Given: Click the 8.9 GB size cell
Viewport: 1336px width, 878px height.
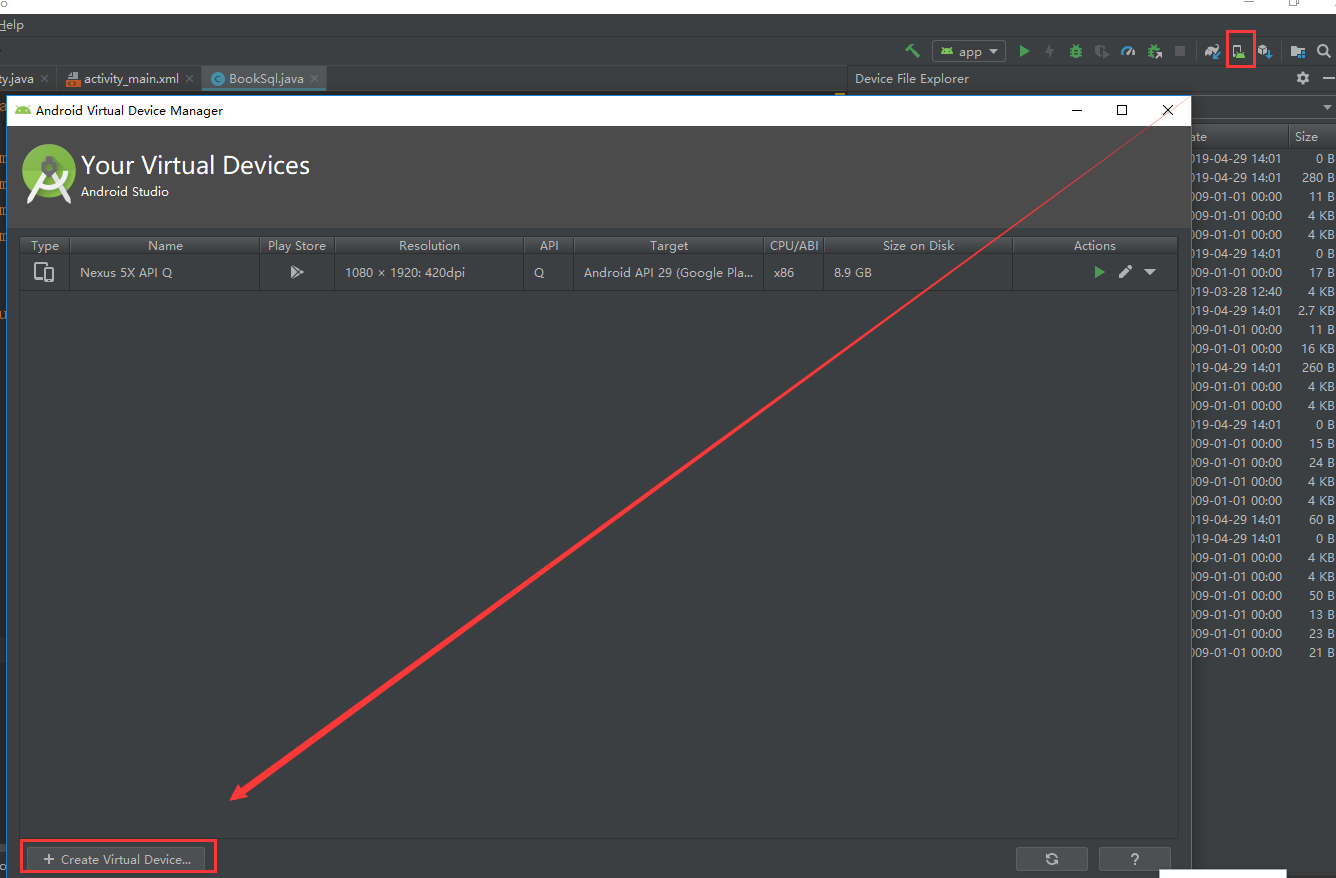Looking at the screenshot, I should 918,272.
